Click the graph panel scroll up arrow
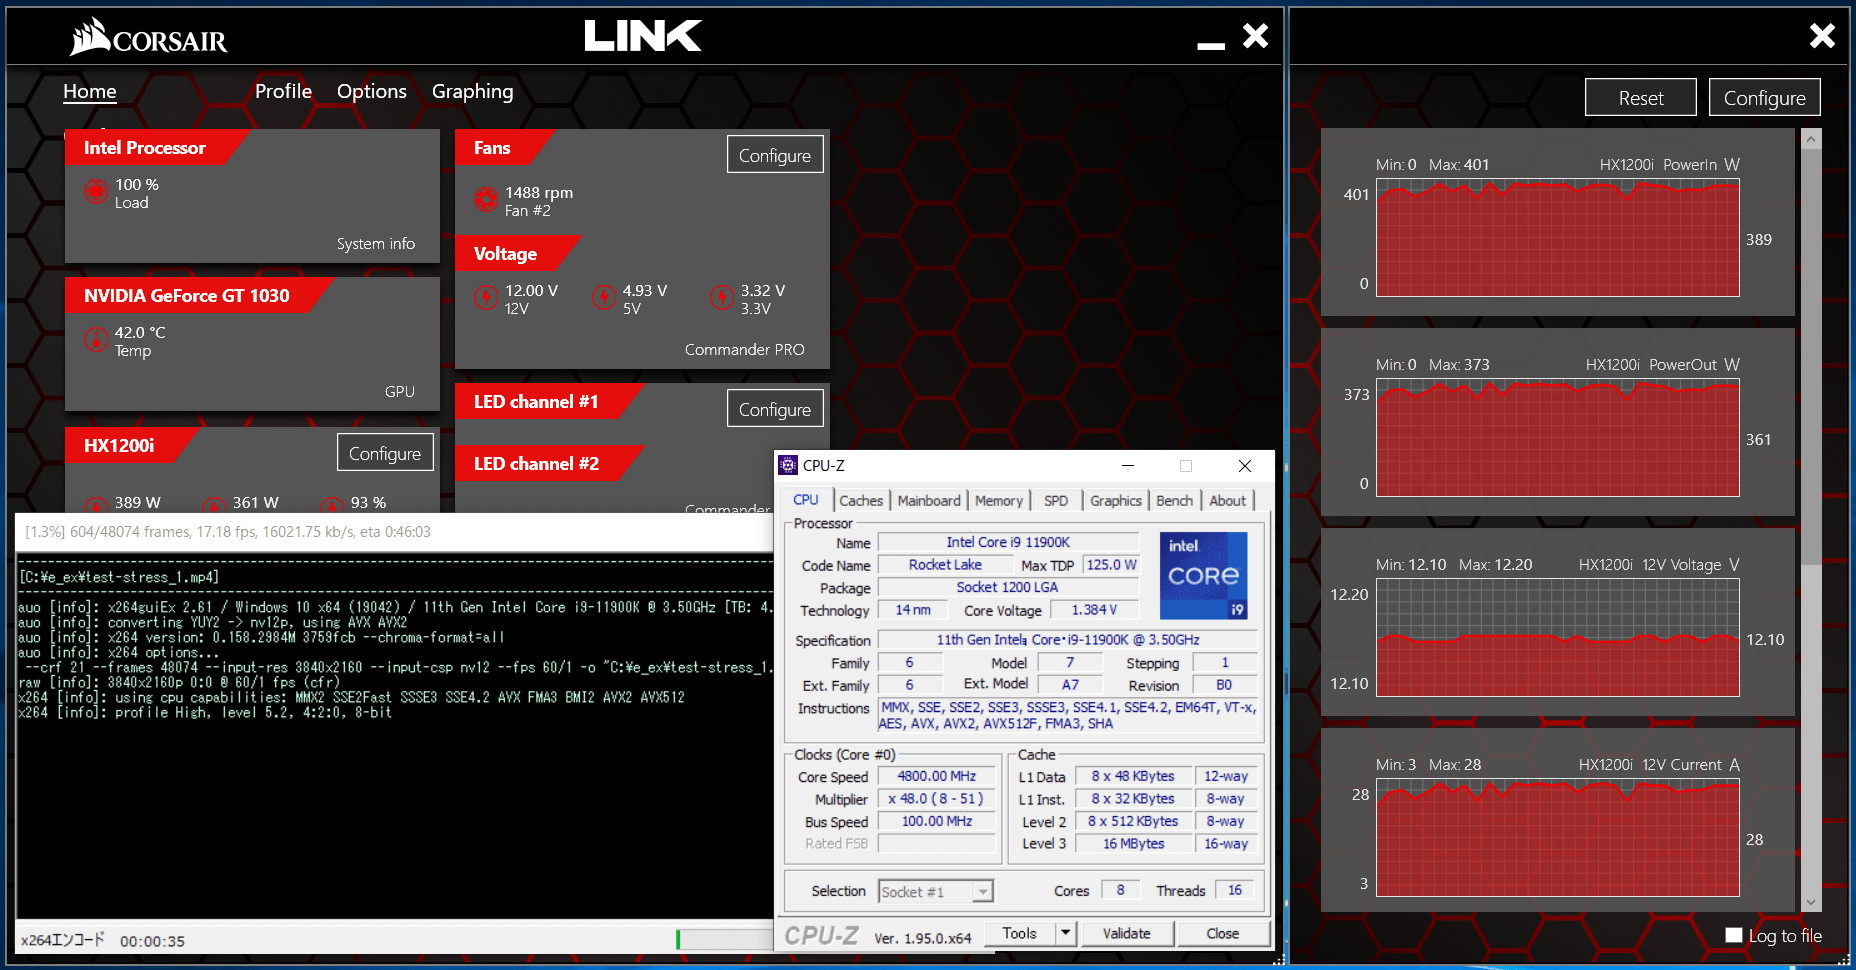The image size is (1856, 970). tap(1811, 139)
